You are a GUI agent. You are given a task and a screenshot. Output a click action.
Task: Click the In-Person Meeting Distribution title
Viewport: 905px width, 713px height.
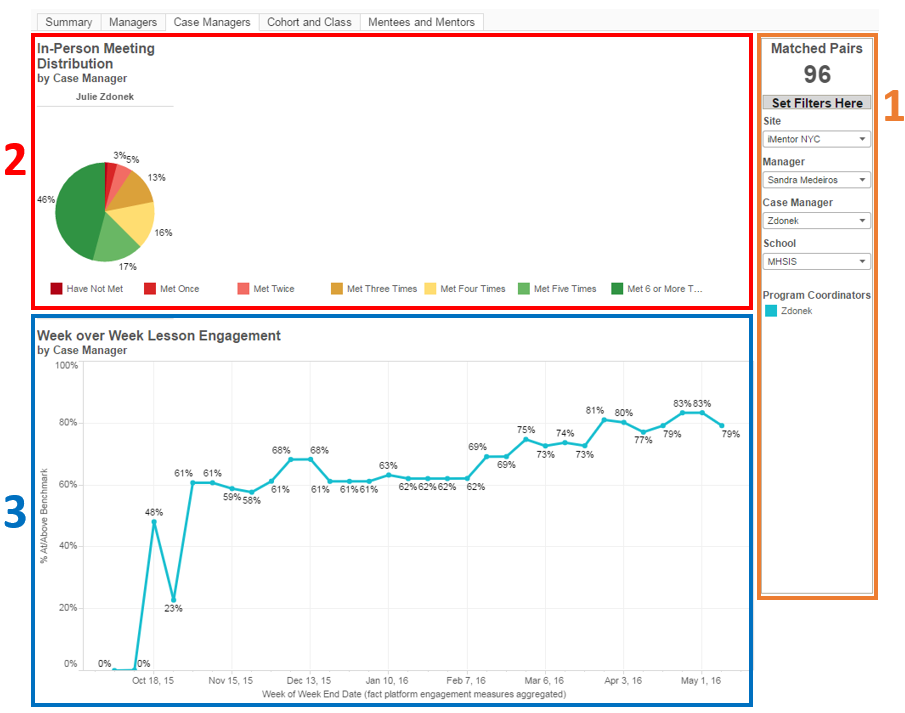(96, 56)
